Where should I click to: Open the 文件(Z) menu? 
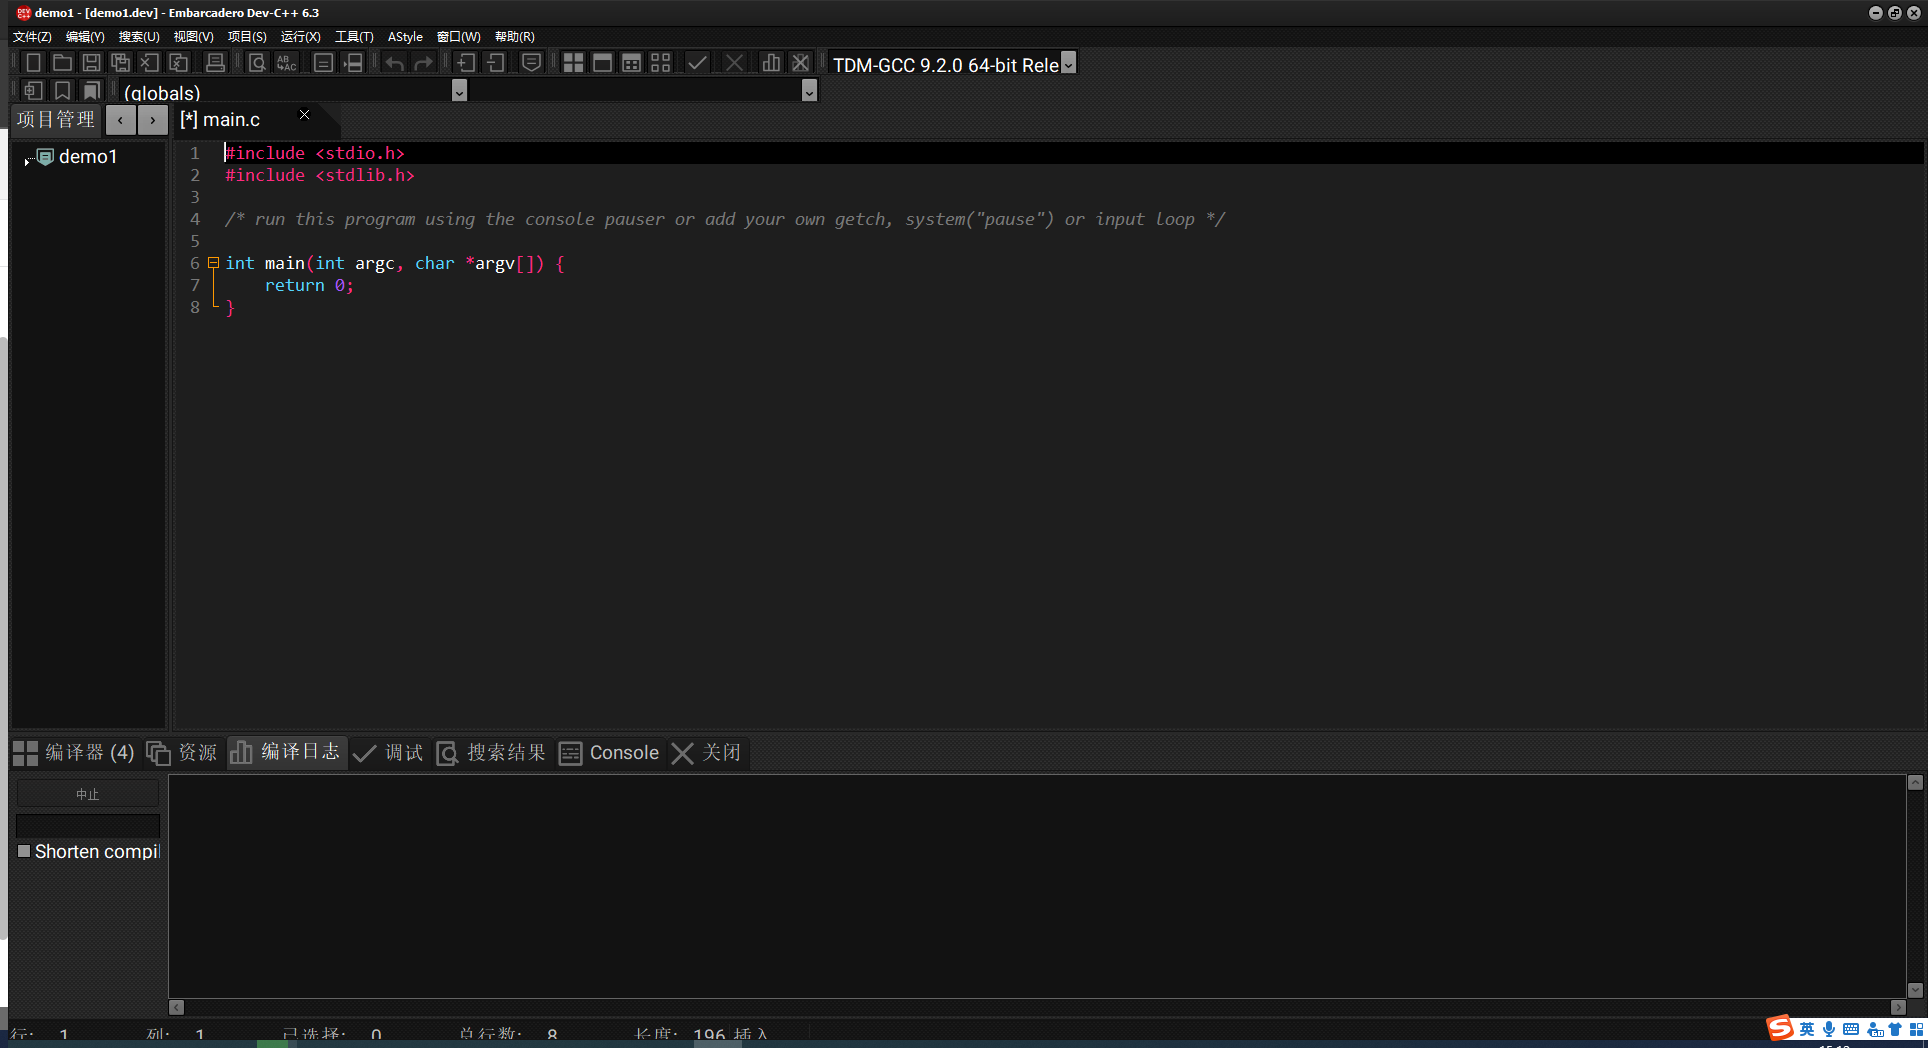[x=32, y=36]
